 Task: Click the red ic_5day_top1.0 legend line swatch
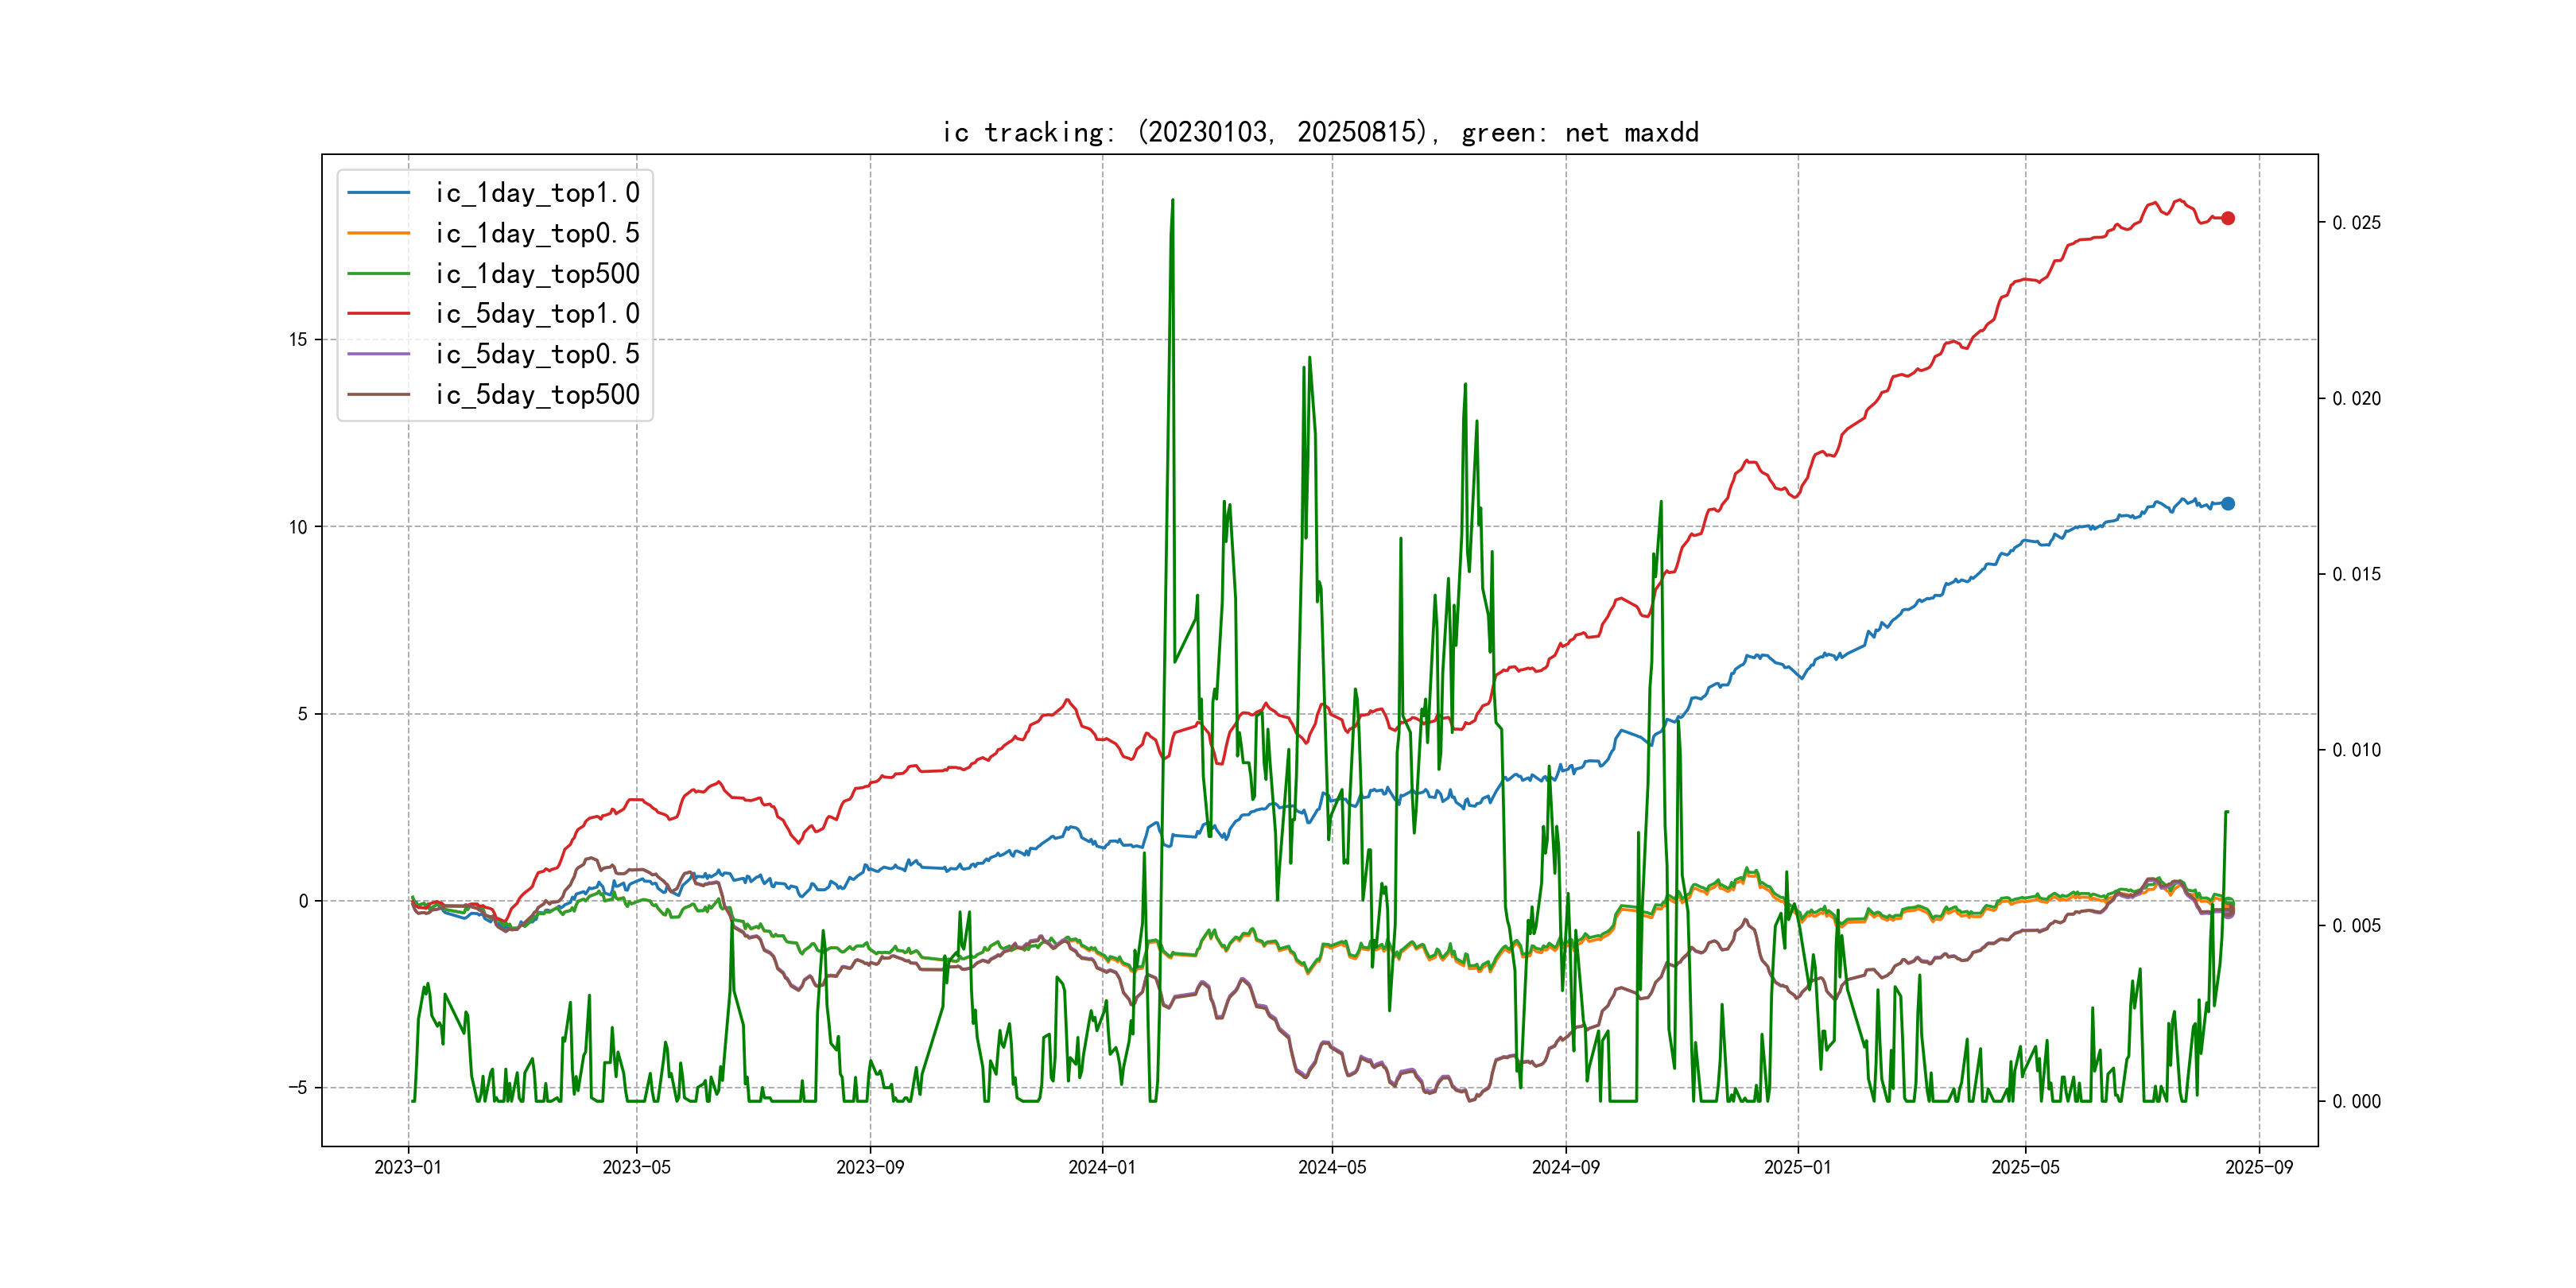(378, 314)
